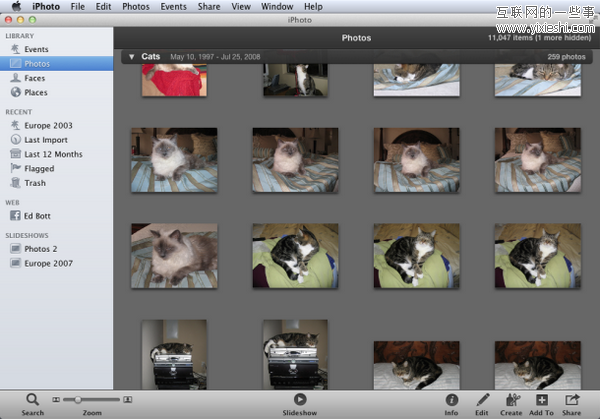Viewport: 600px width, 419px height.
Task: Click the Add To icon
Action: [541, 399]
